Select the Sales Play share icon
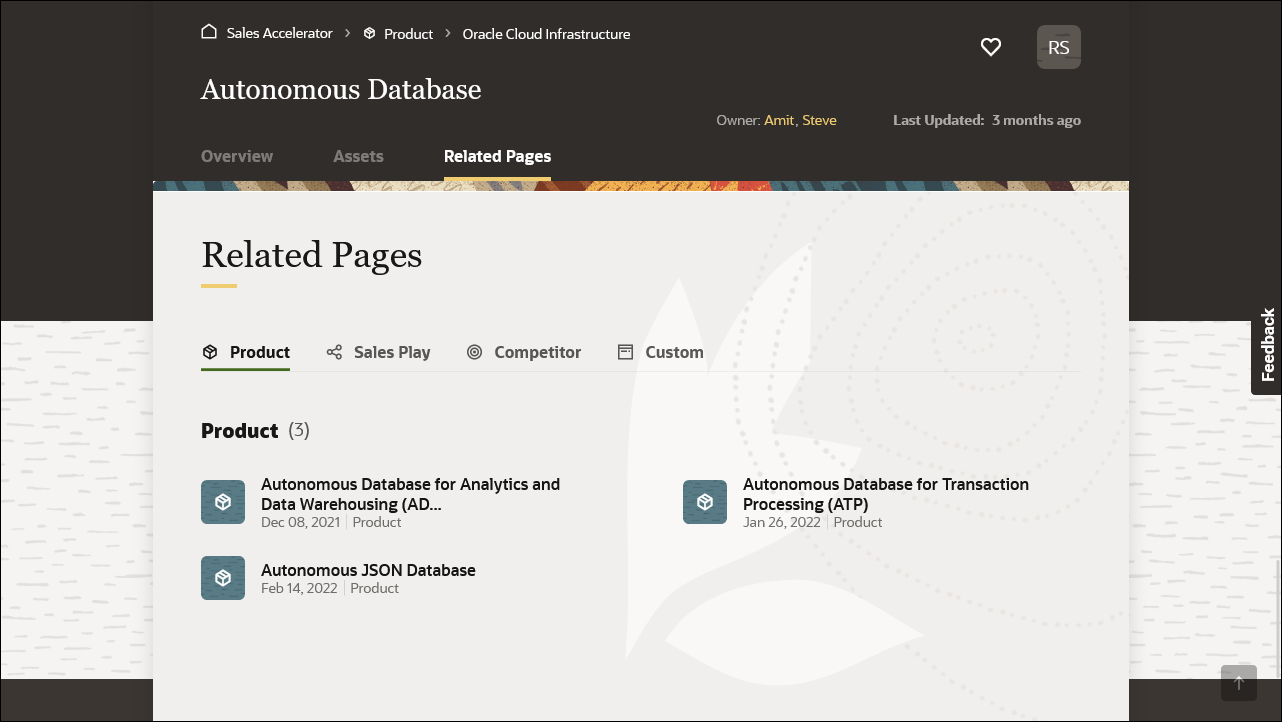Viewport: 1282px width, 722px height. pos(334,352)
